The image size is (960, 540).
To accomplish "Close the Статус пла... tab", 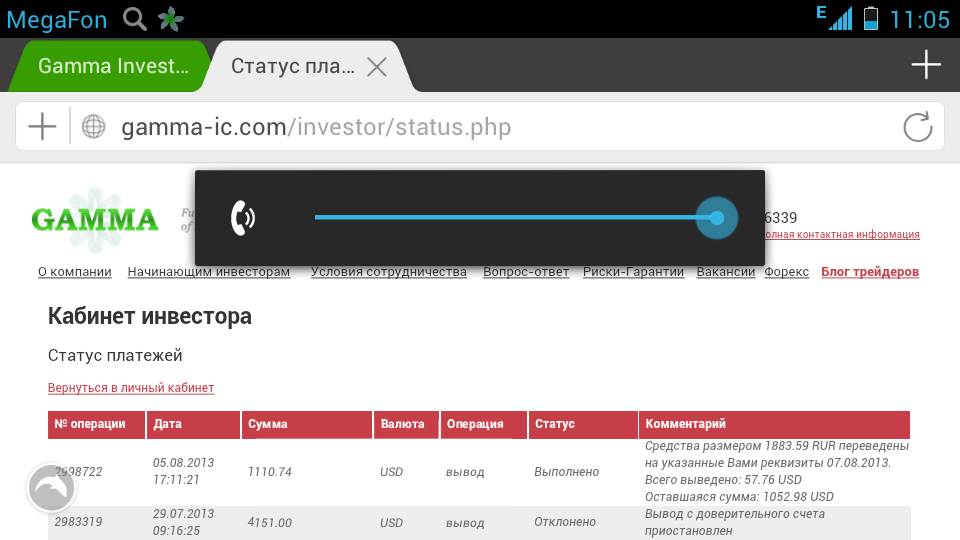I will 377,67.
